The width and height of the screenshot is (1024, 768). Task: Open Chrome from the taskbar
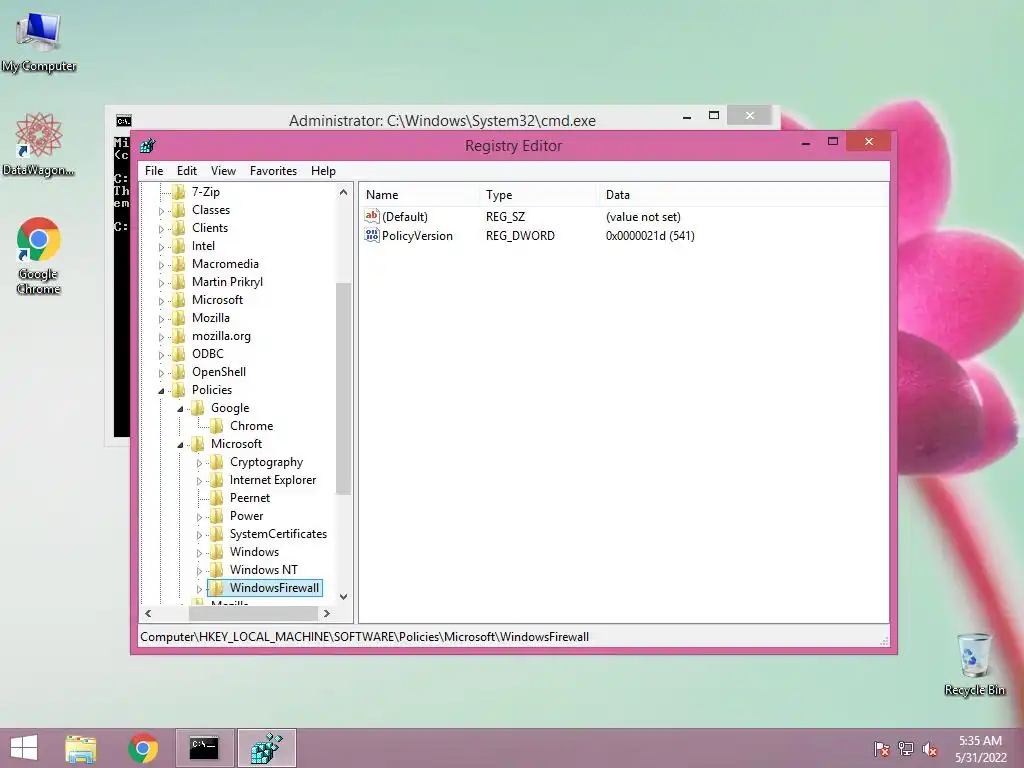click(x=143, y=748)
